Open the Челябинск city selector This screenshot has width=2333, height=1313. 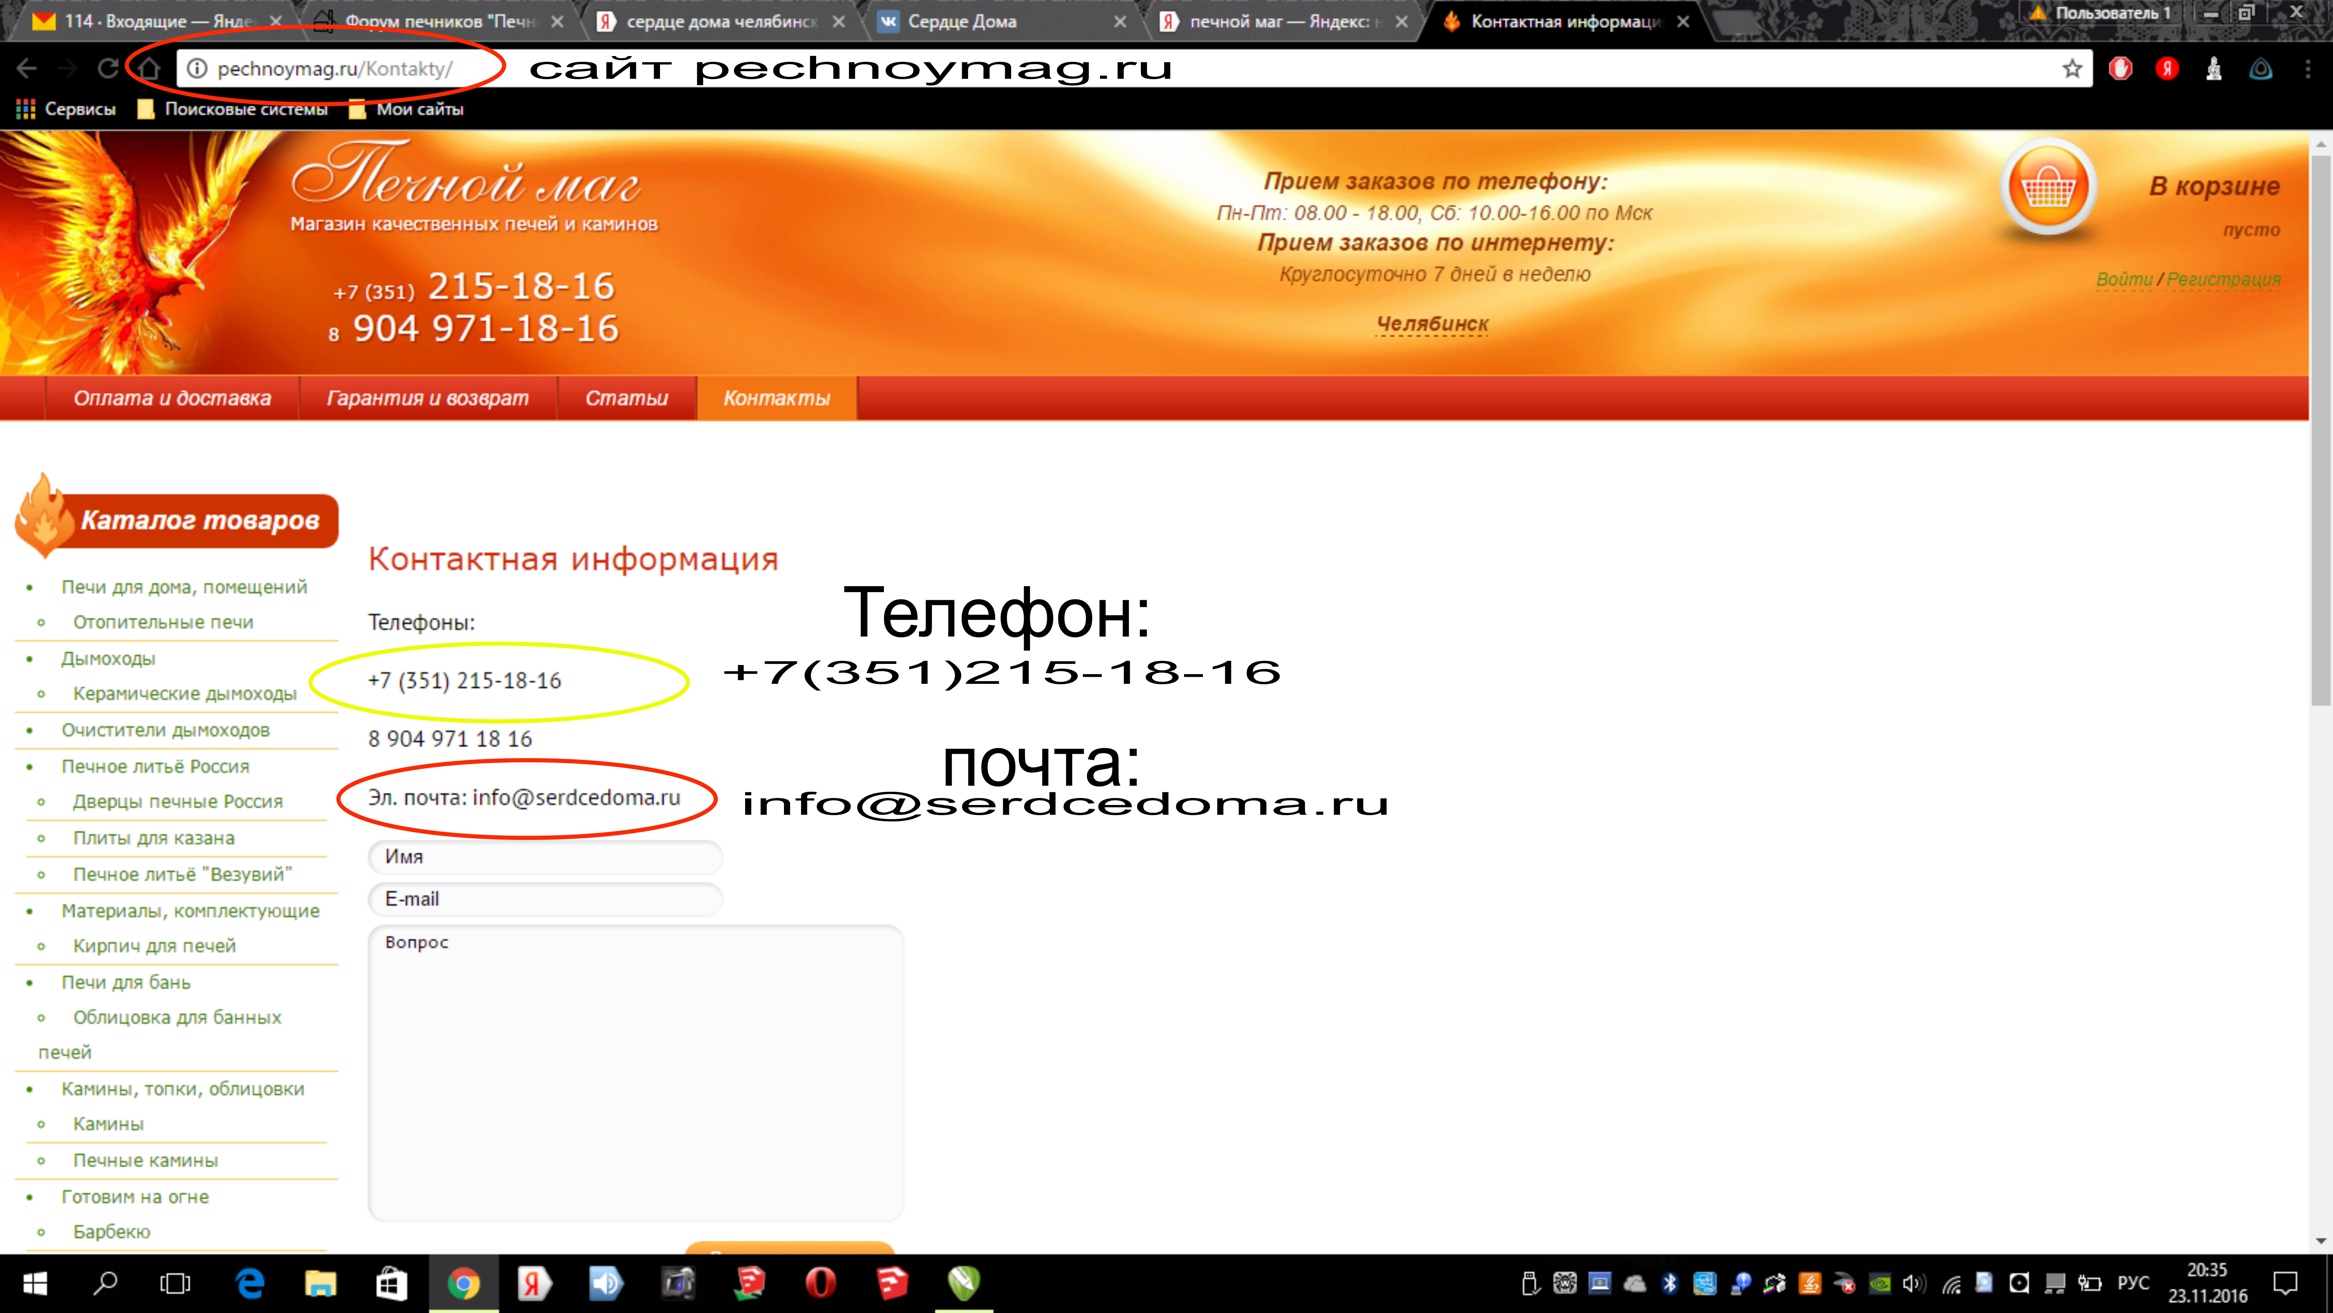click(x=1432, y=324)
